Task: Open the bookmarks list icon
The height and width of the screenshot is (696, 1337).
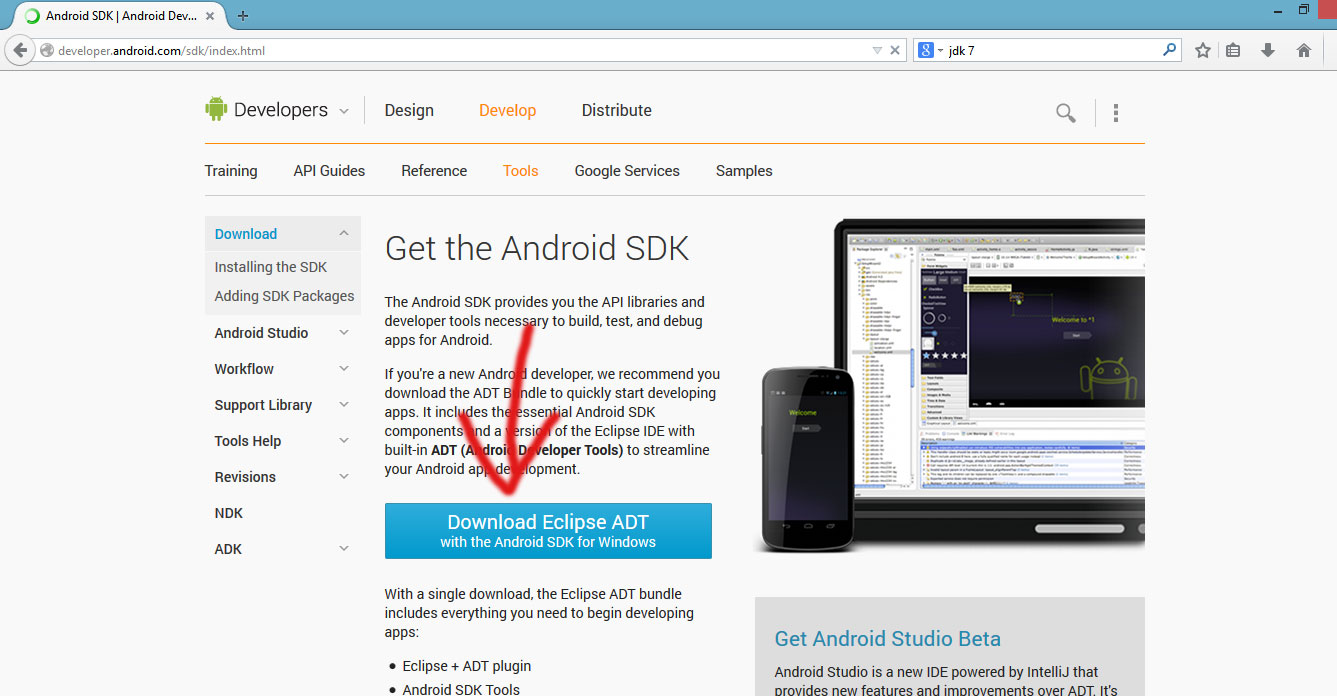Action: pos(1233,50)
